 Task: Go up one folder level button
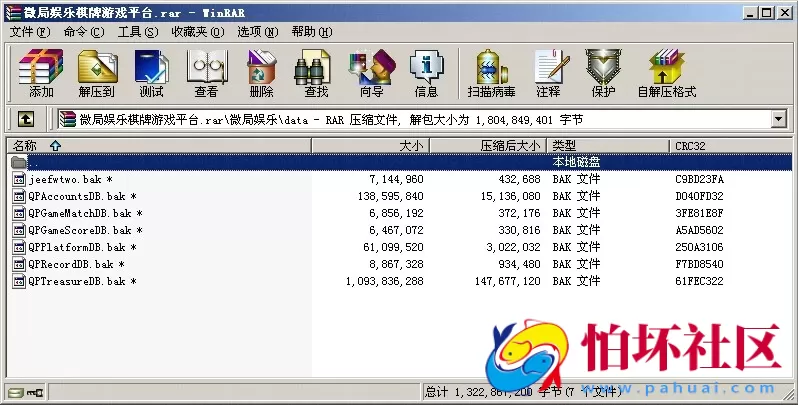(x=26, y=120)
